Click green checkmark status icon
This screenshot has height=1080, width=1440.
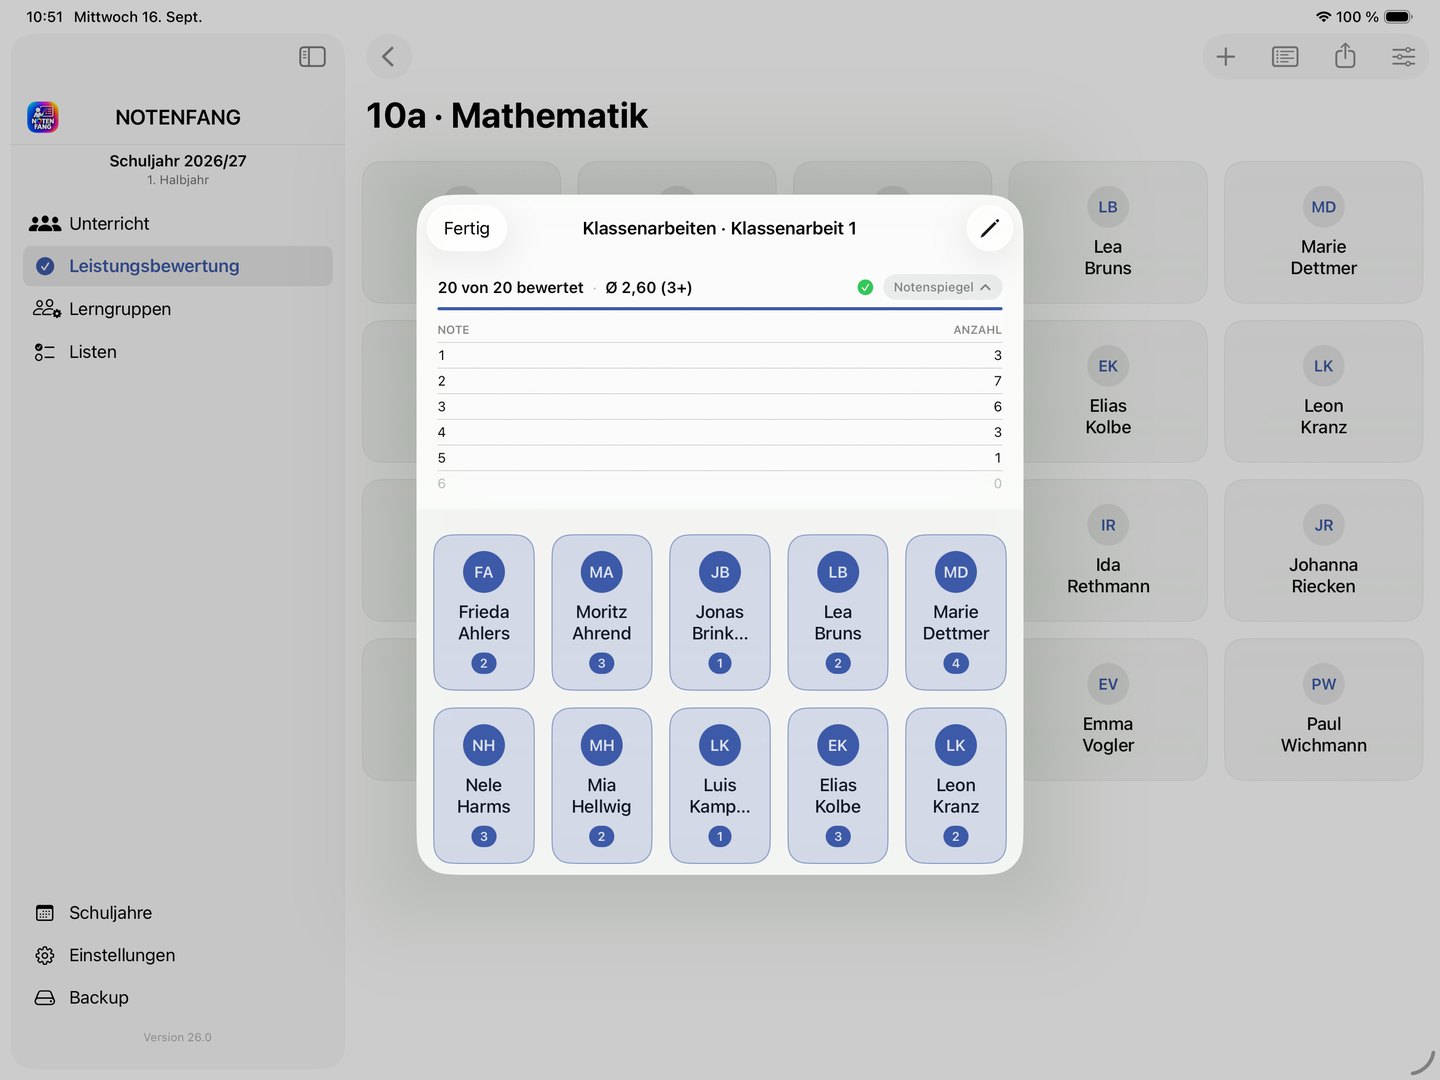click(865, 287)
